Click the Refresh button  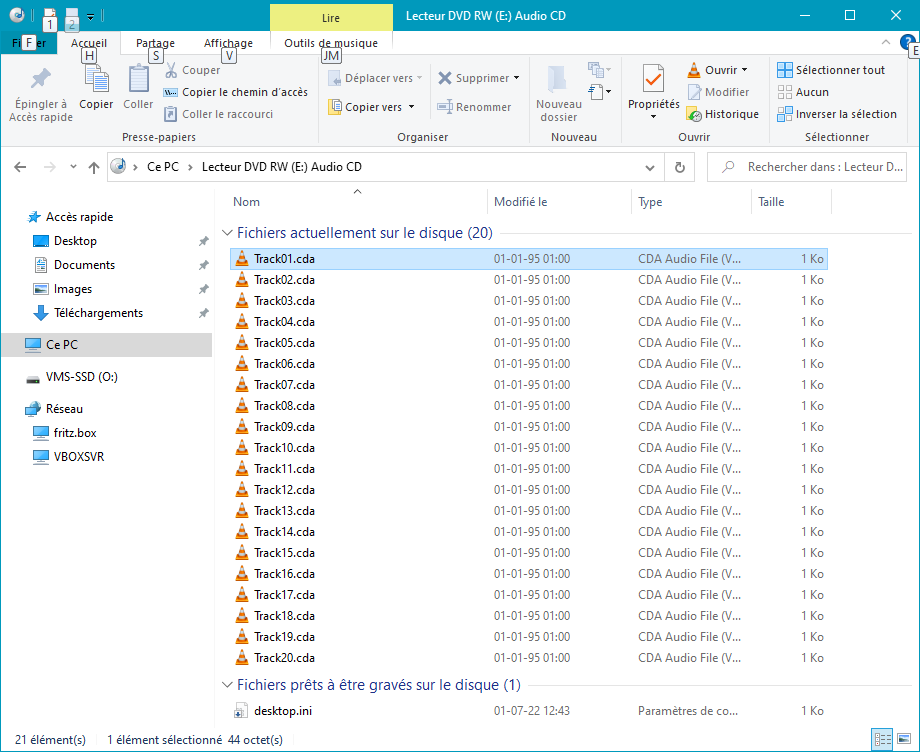tap(679, 168)
